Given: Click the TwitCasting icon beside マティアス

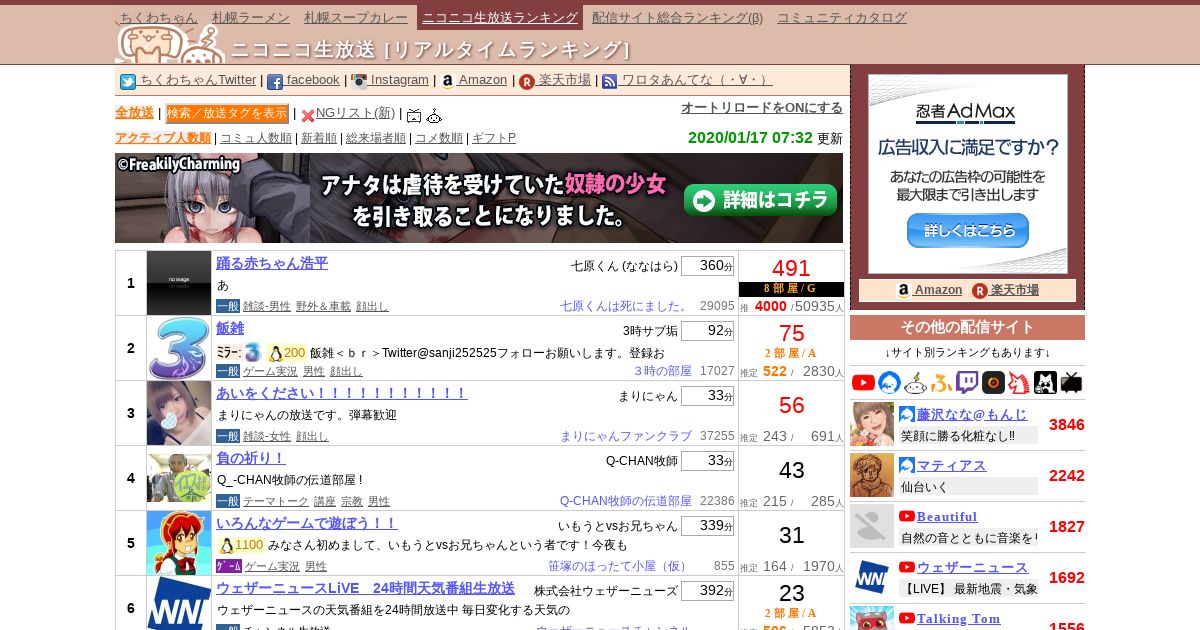Looking at the screenshot, I should pyautogui.click(x=907, y=465).
